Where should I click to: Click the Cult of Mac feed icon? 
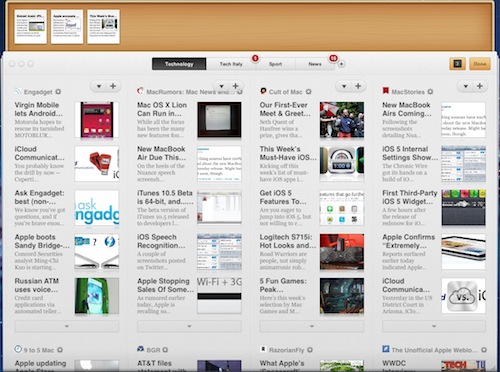[x=263, y=91]
